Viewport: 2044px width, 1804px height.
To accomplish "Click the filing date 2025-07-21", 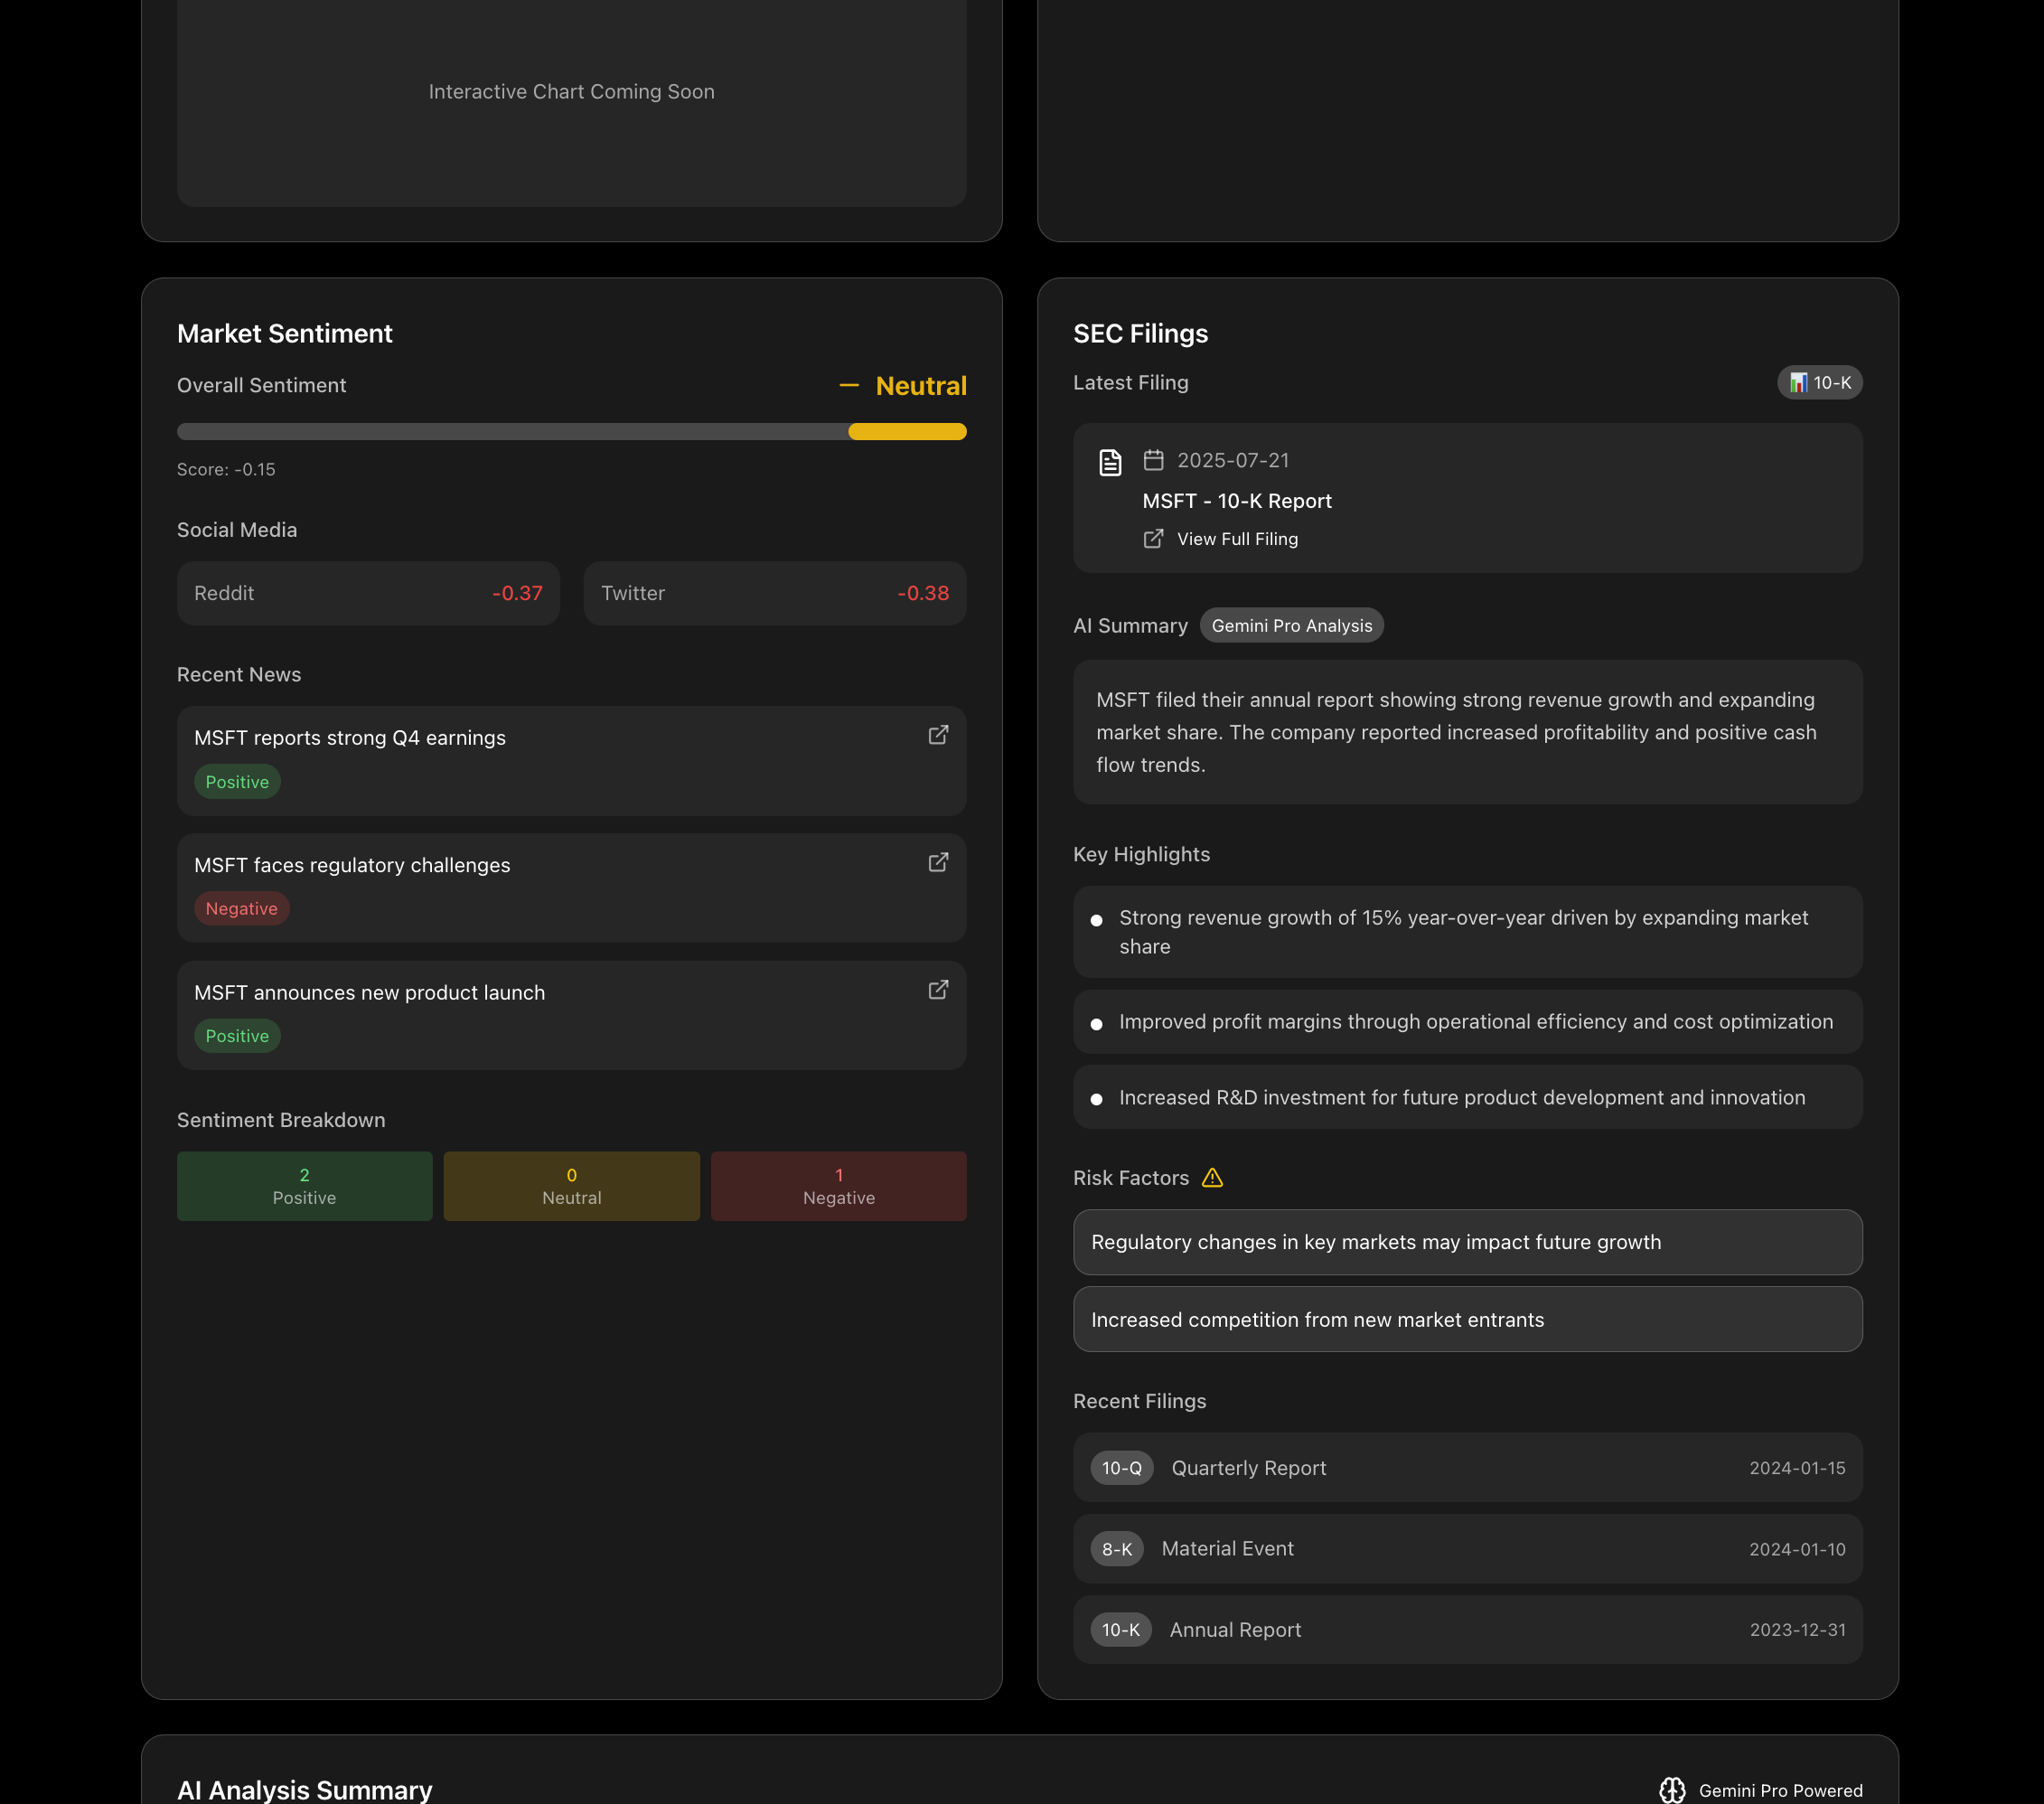I will [x=1232, y=460].
